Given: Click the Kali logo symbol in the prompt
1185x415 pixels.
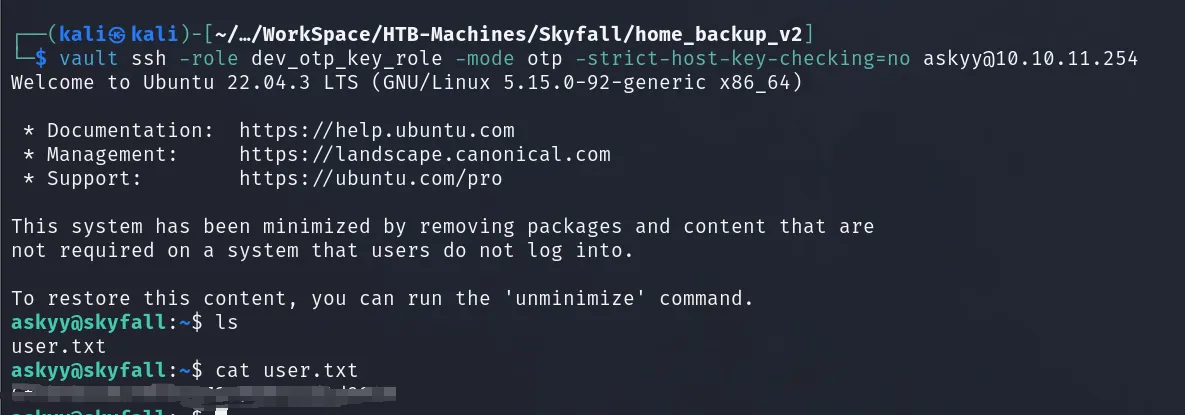Looking at the screenshot, I should (118, 33).
